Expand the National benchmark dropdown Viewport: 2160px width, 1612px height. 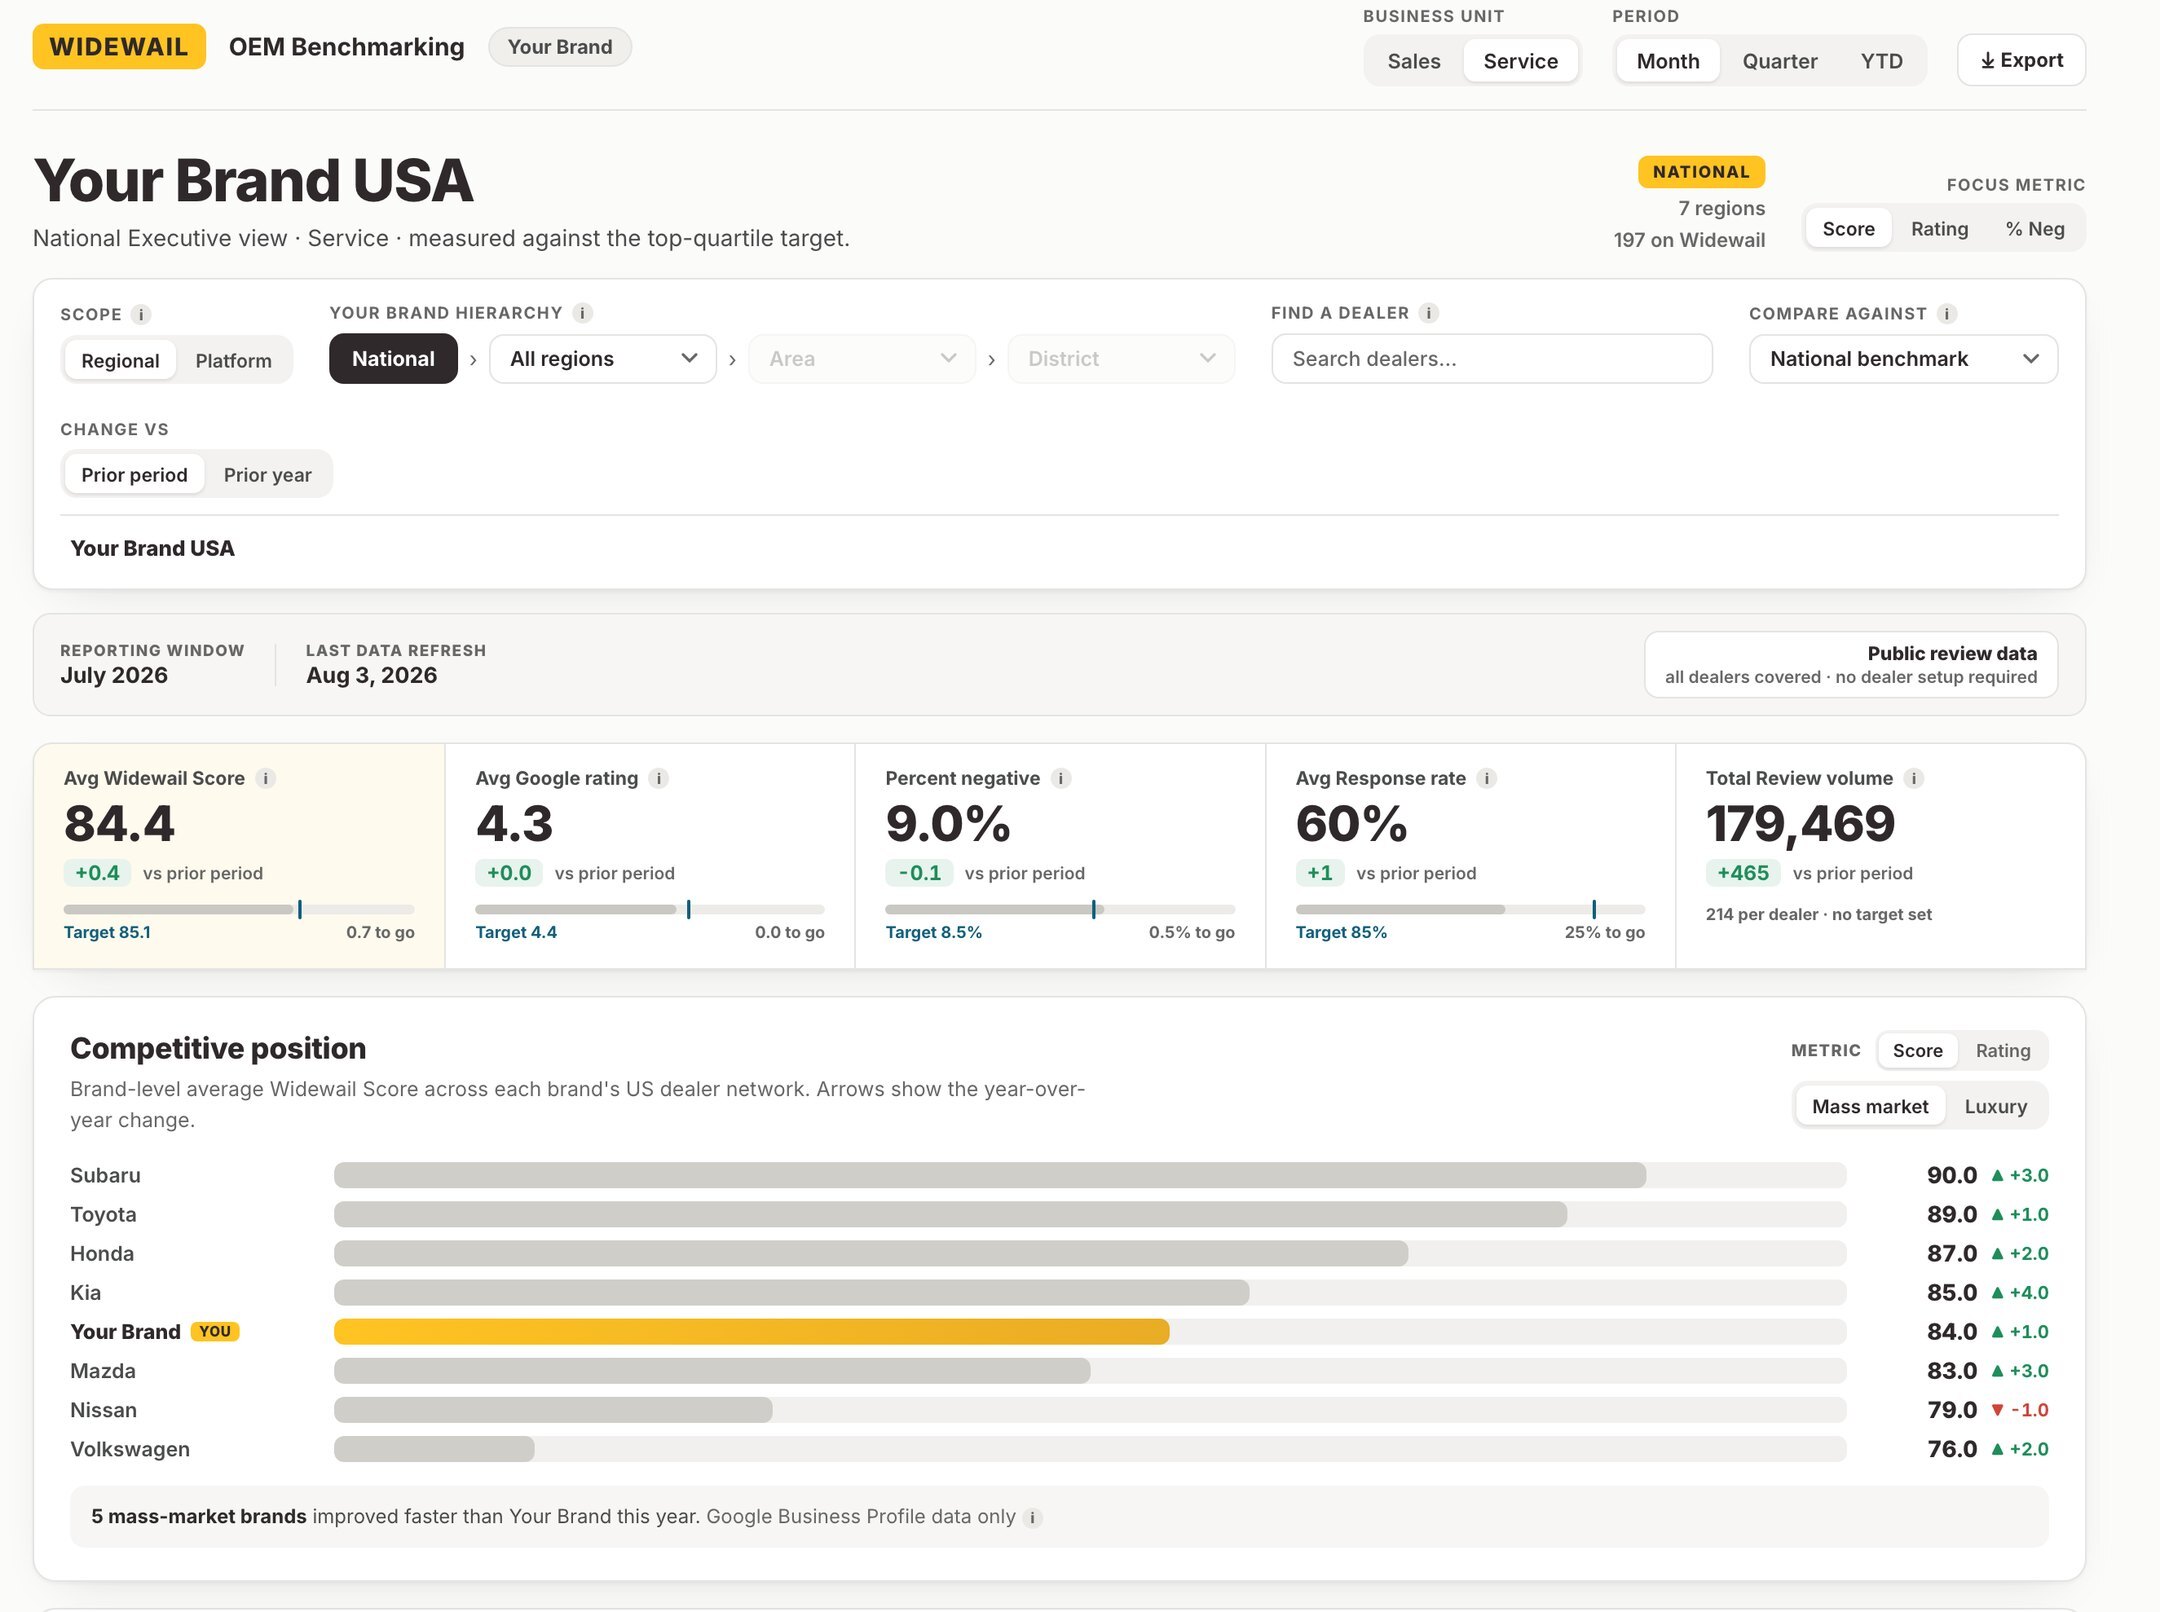point(1903,359)
